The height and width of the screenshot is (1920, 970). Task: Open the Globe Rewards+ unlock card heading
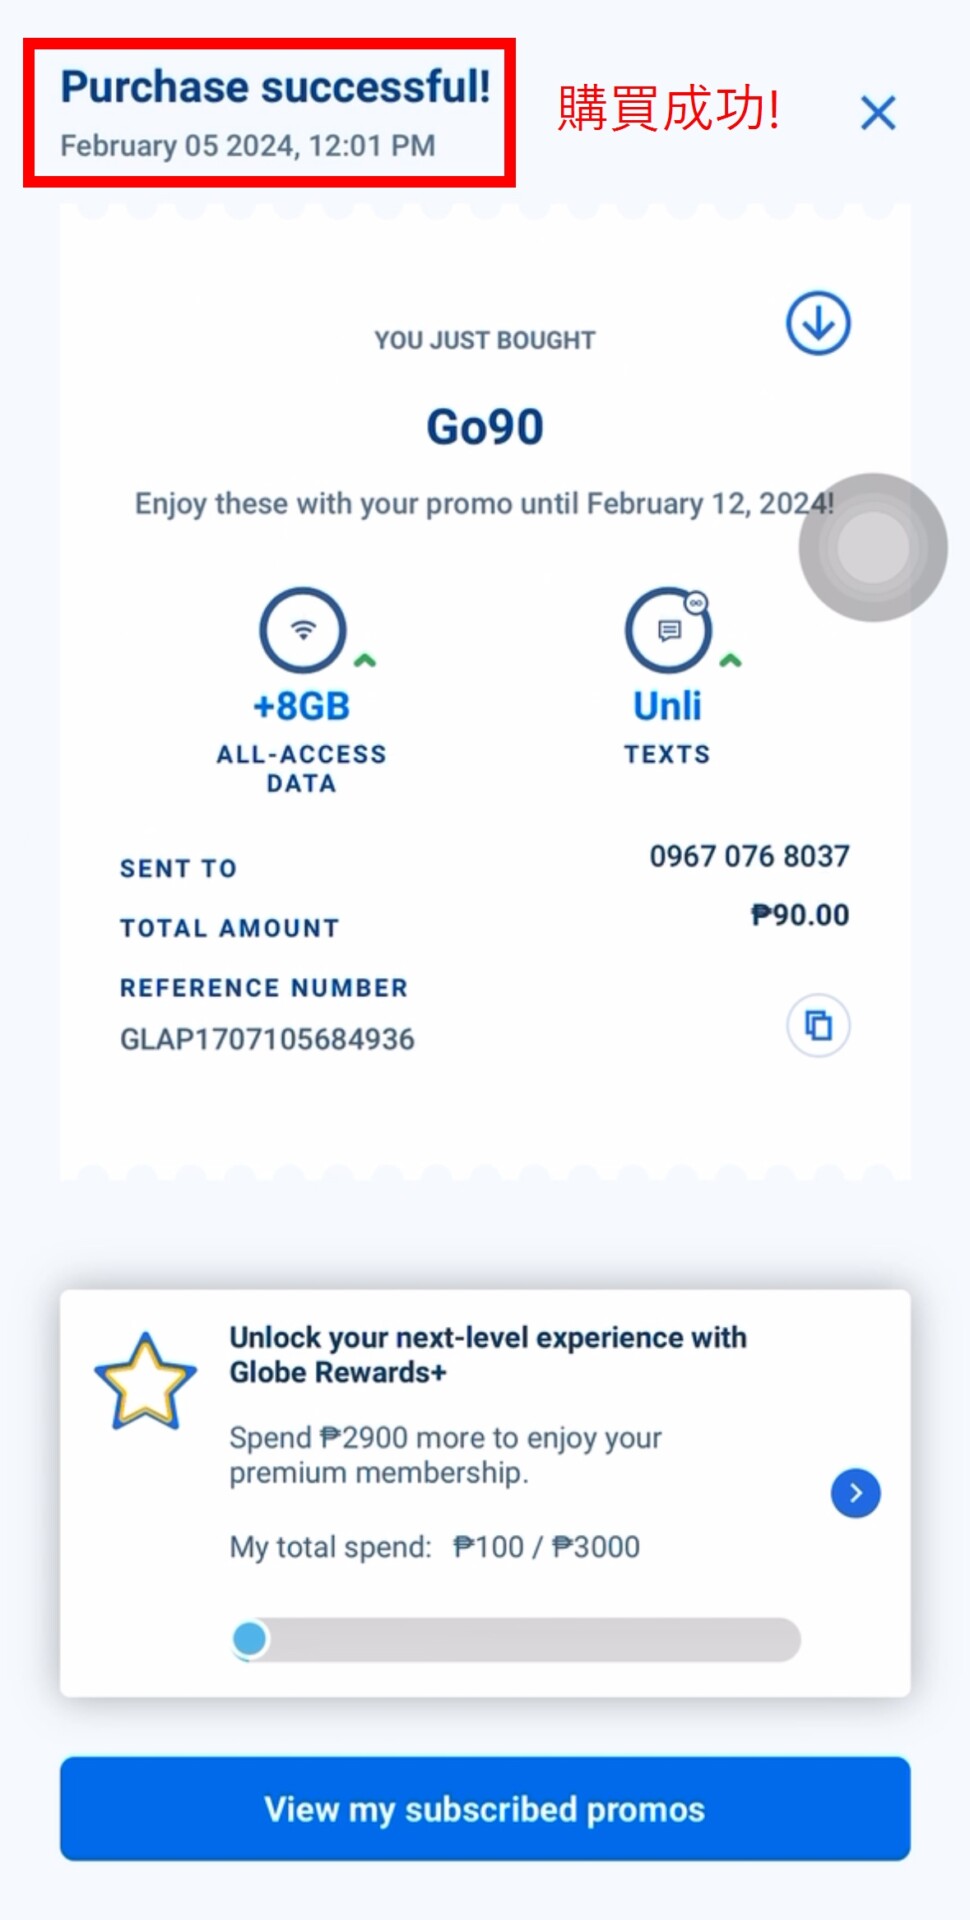pyautogui.click(x=488, y=1354)
